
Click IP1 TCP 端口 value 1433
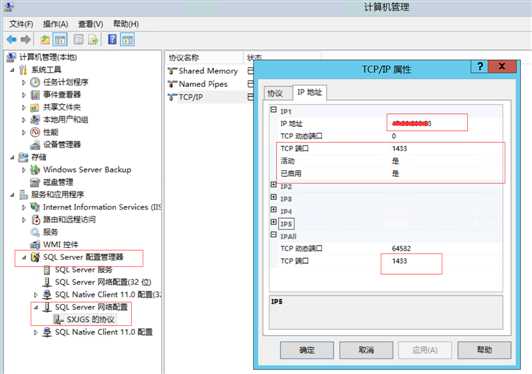pyautogui.click(x=400, y=149)
